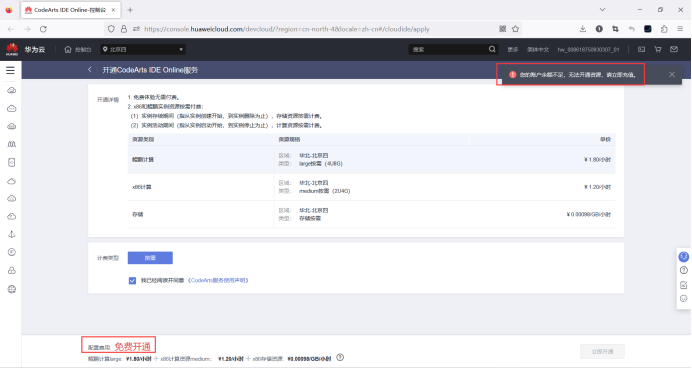The height and width of the screenshot is (368, 692).
Task: Click the Huawei Cloud logo
Action: click(12, 49)
